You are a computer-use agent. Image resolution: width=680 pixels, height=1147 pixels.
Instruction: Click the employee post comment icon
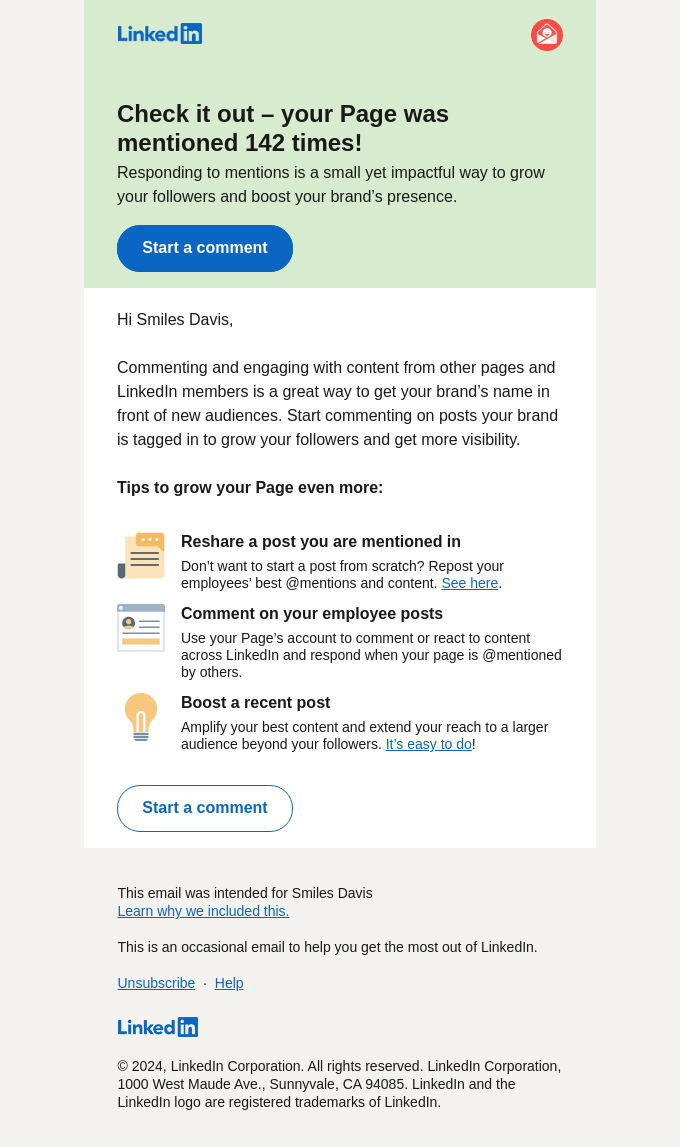[x=141, y=628]
